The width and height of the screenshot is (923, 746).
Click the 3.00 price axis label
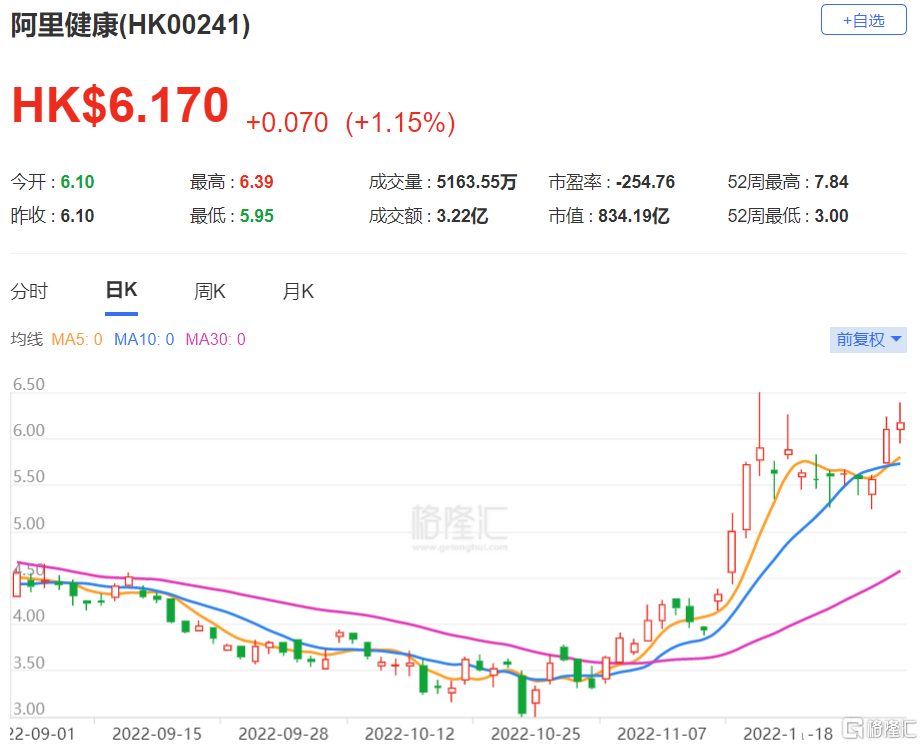point(29,709)
